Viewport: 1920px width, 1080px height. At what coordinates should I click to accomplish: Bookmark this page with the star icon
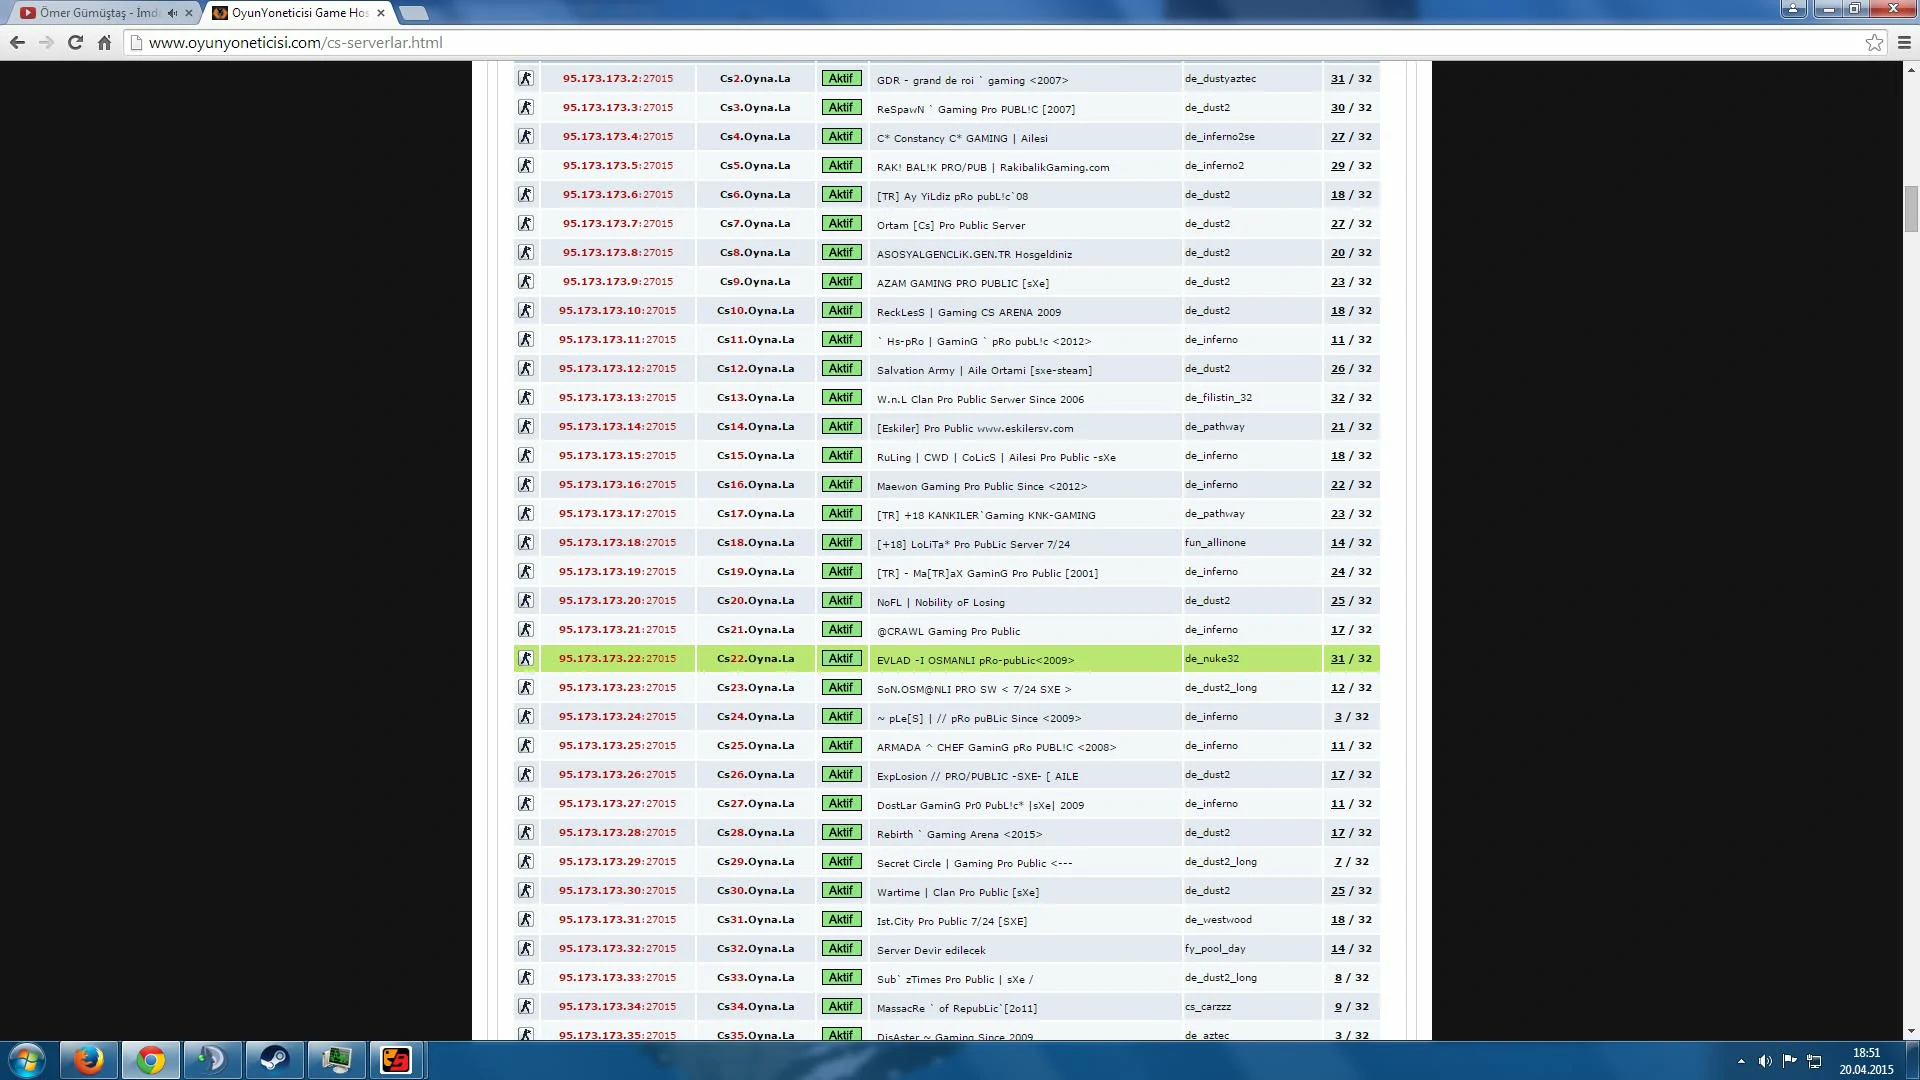(x=1874, y=42)
